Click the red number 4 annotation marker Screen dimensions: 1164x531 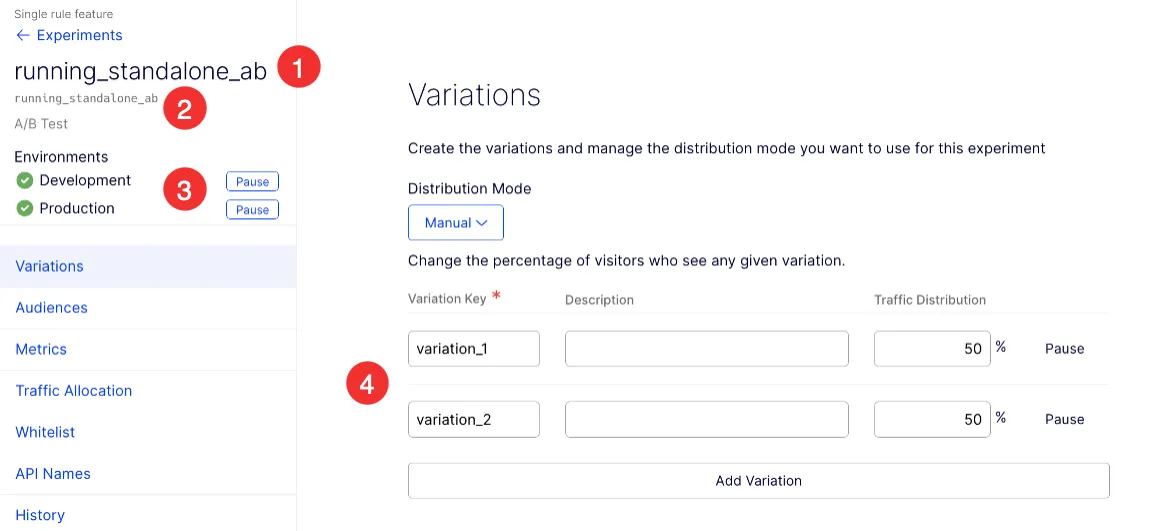click(x=367, y=384)
